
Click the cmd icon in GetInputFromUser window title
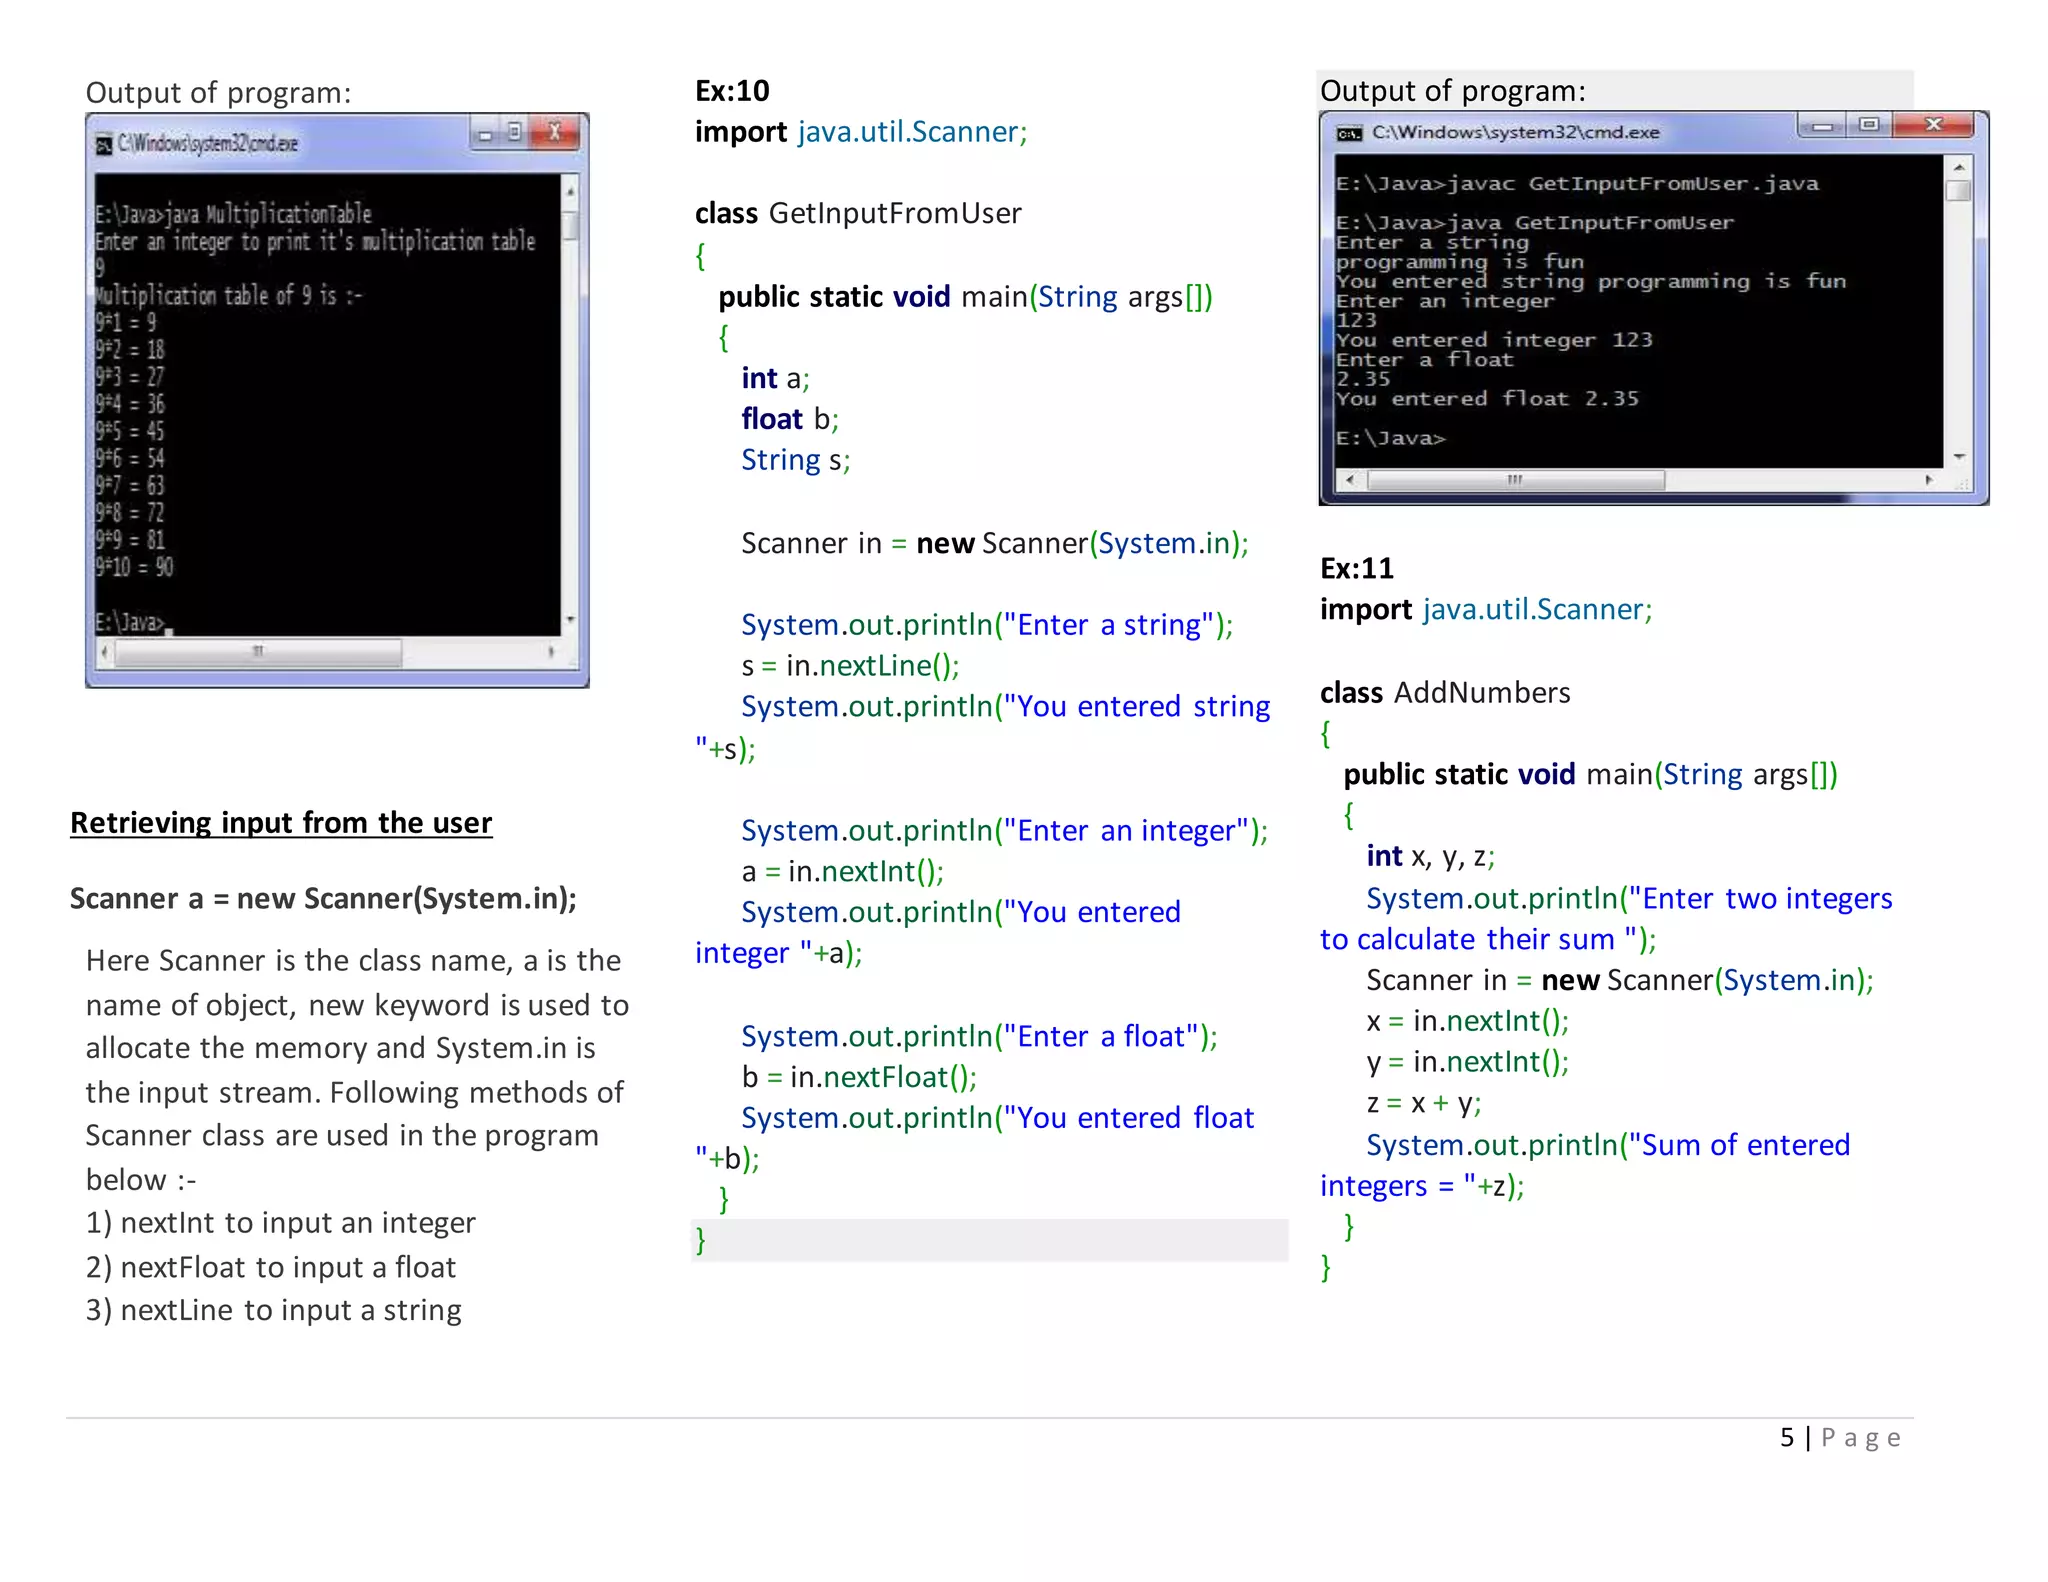1349,133
